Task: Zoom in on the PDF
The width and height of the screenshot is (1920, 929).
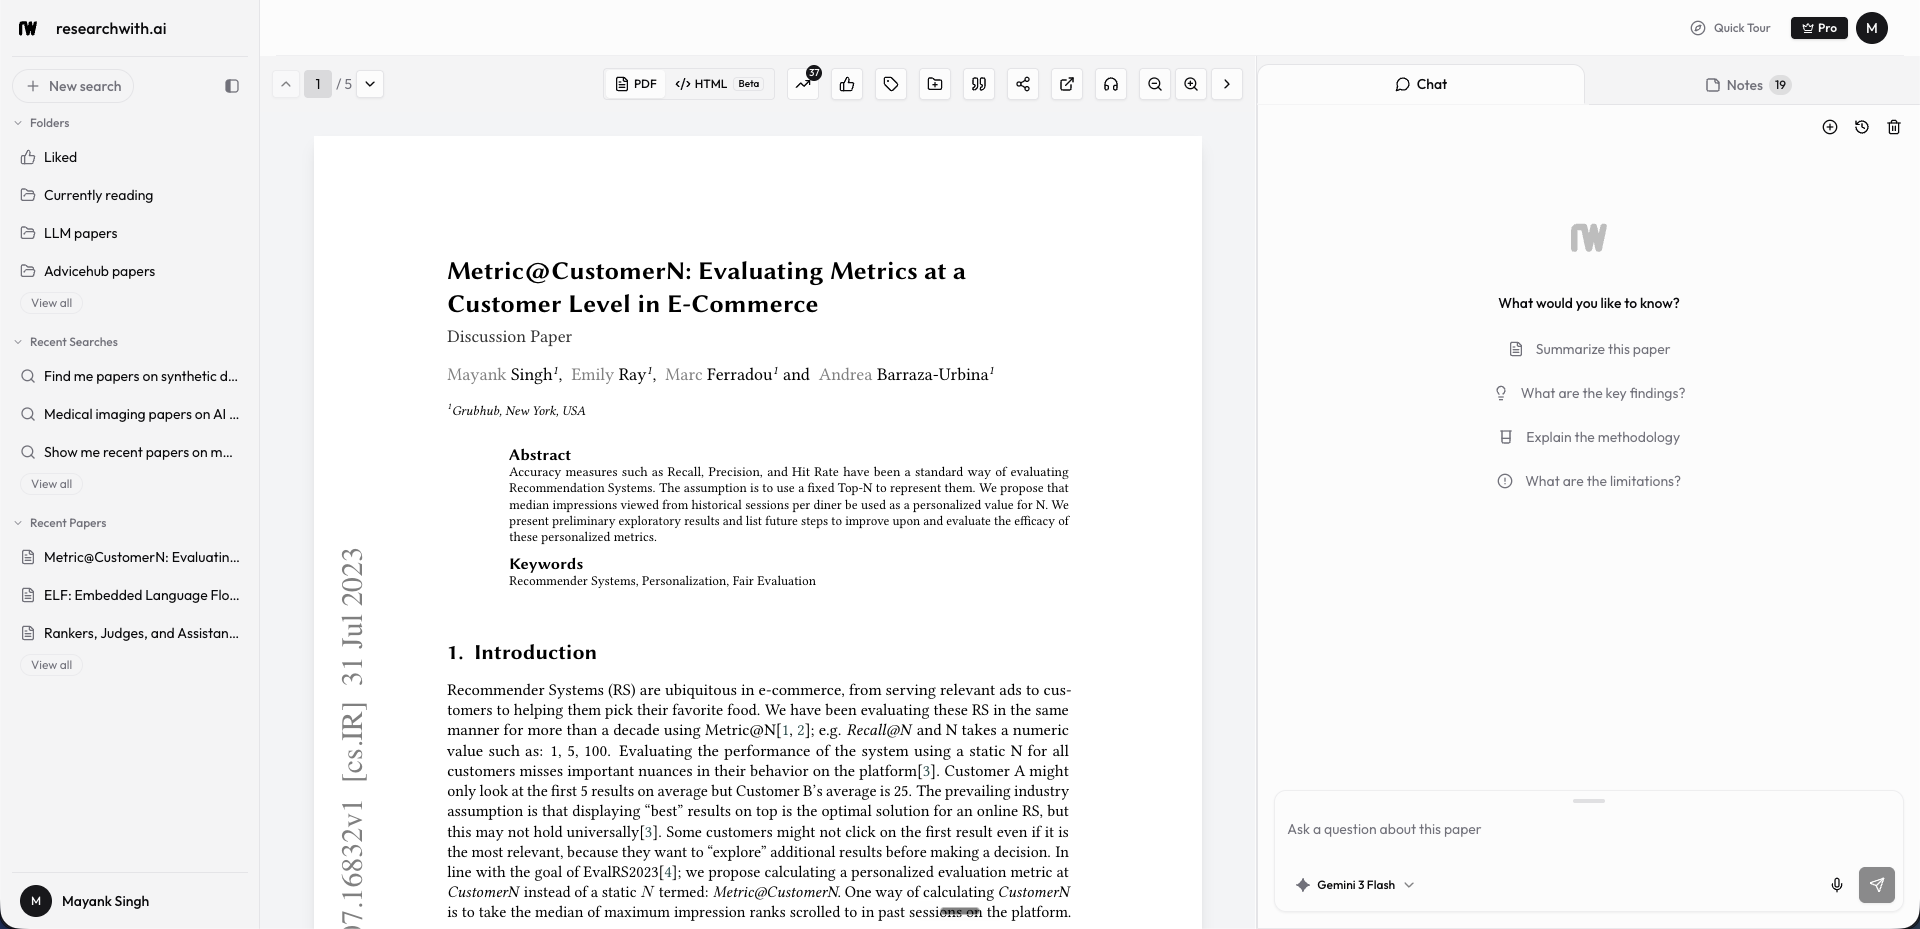Action: [1191, 84]
